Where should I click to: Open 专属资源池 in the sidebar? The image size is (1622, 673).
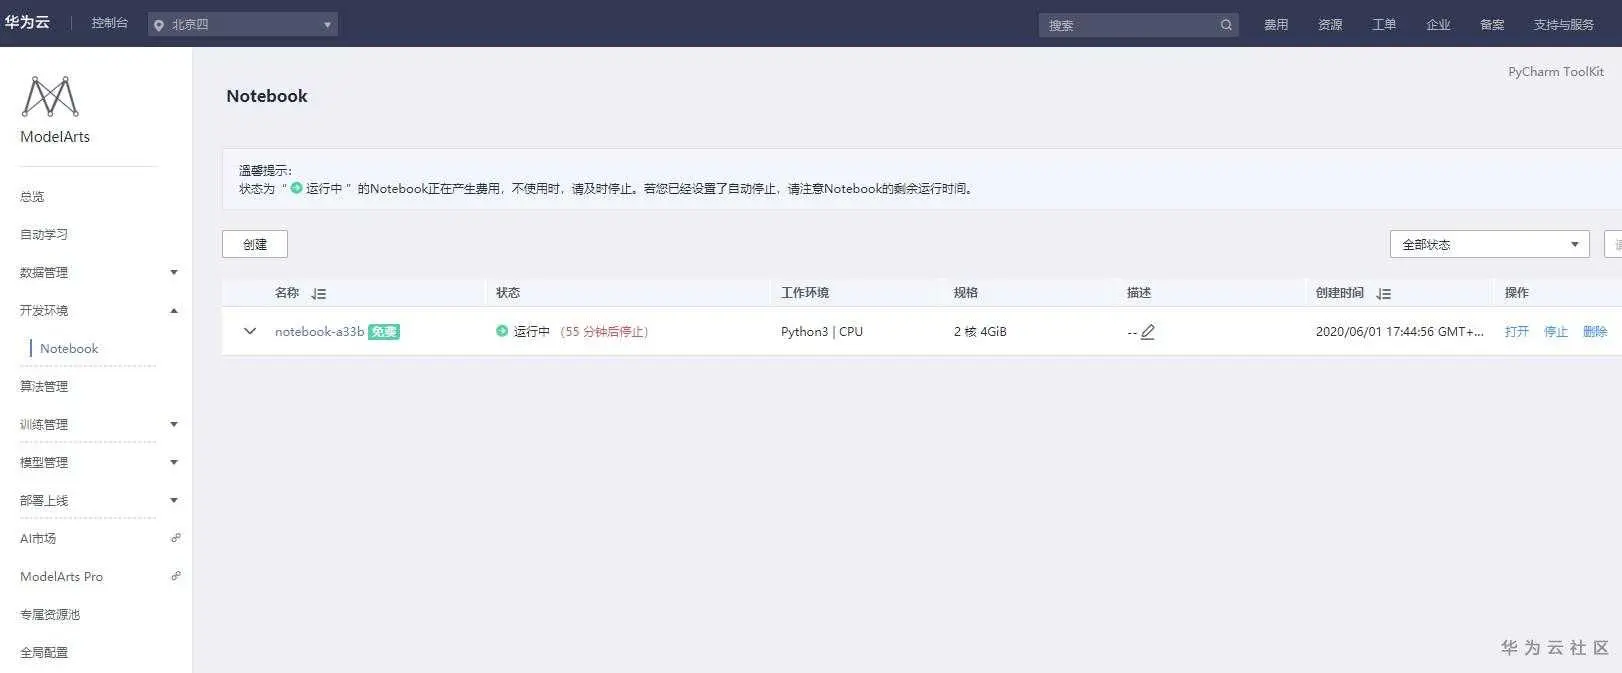click(50, 614)
